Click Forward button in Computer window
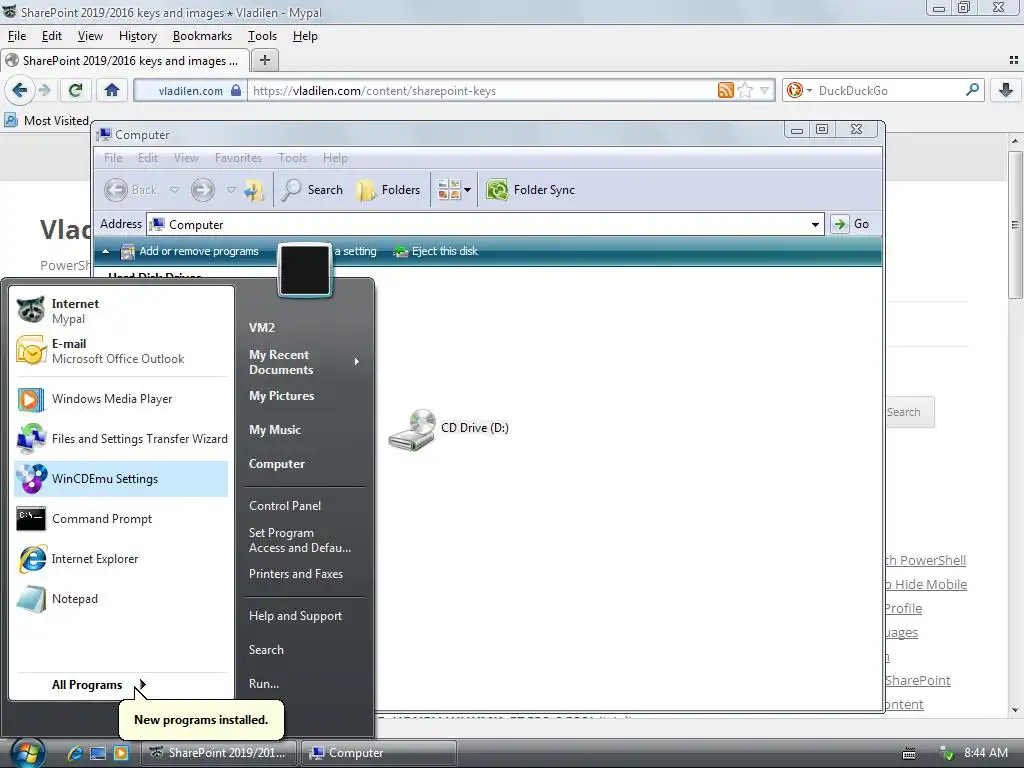 pos(202,190)
